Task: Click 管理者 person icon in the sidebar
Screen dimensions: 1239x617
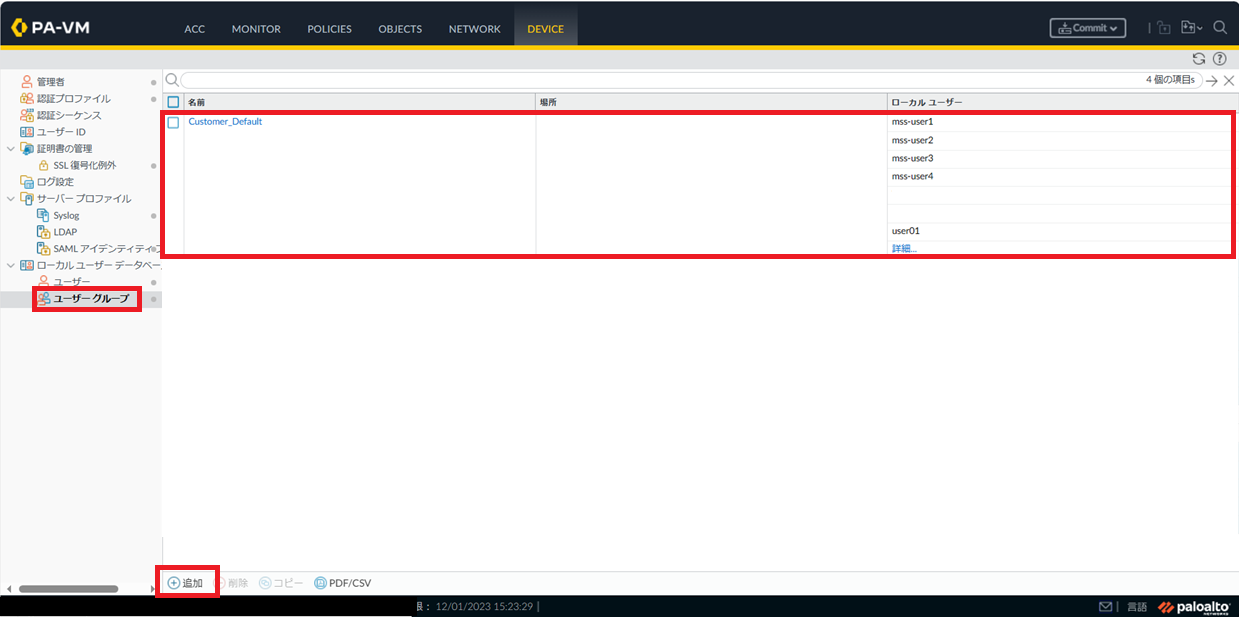Action: click(x=27, y=82)
